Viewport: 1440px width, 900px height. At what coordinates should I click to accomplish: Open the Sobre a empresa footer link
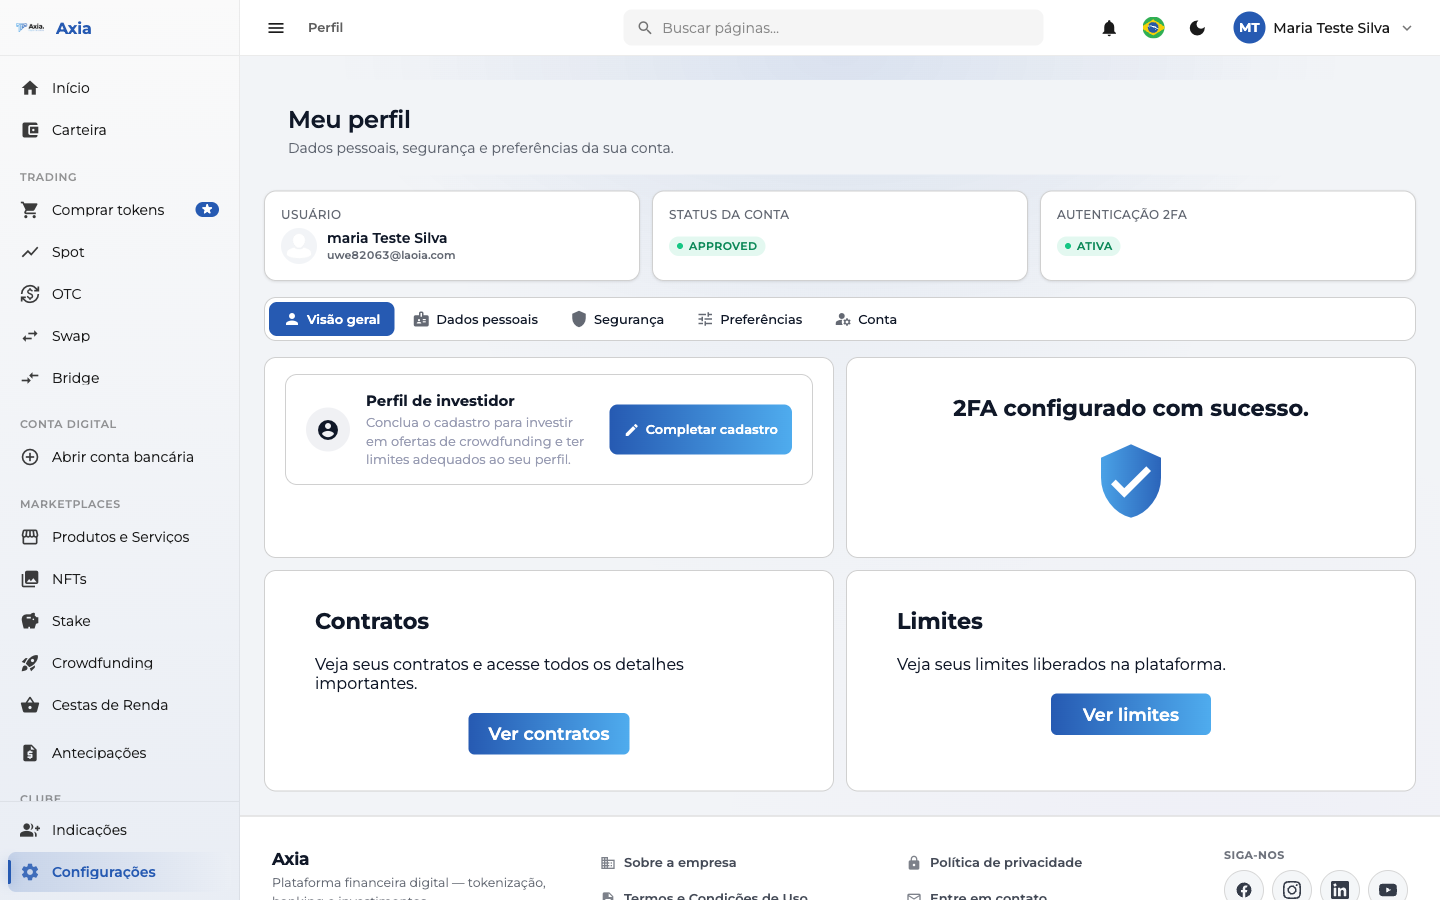[x=668, y=862]
